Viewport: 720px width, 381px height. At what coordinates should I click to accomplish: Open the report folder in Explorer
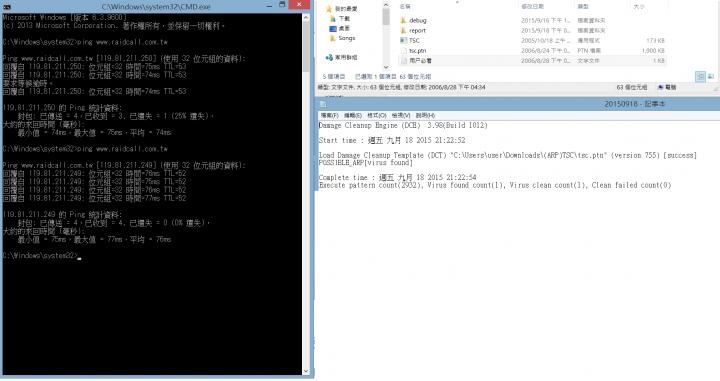(417, 31)
